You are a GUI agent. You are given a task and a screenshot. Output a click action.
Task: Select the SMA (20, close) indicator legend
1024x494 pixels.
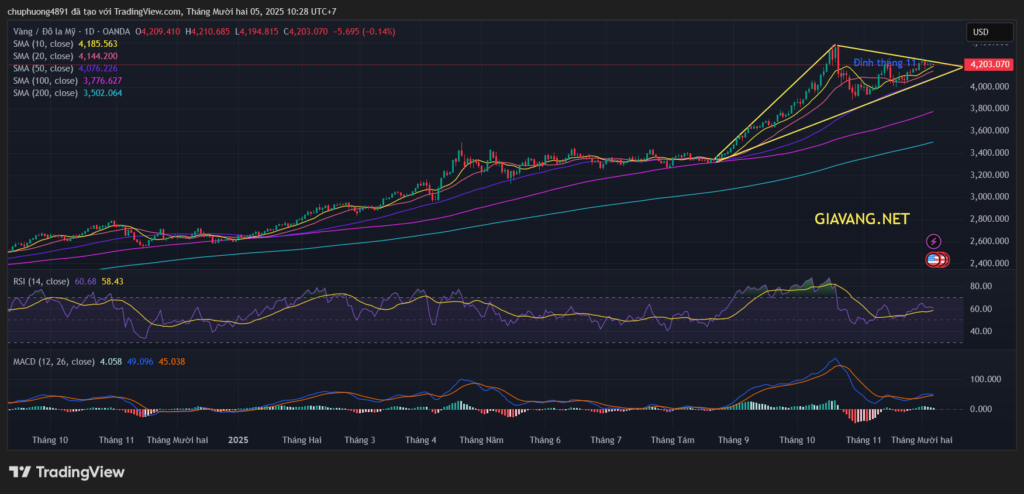(x=45, y=57)
